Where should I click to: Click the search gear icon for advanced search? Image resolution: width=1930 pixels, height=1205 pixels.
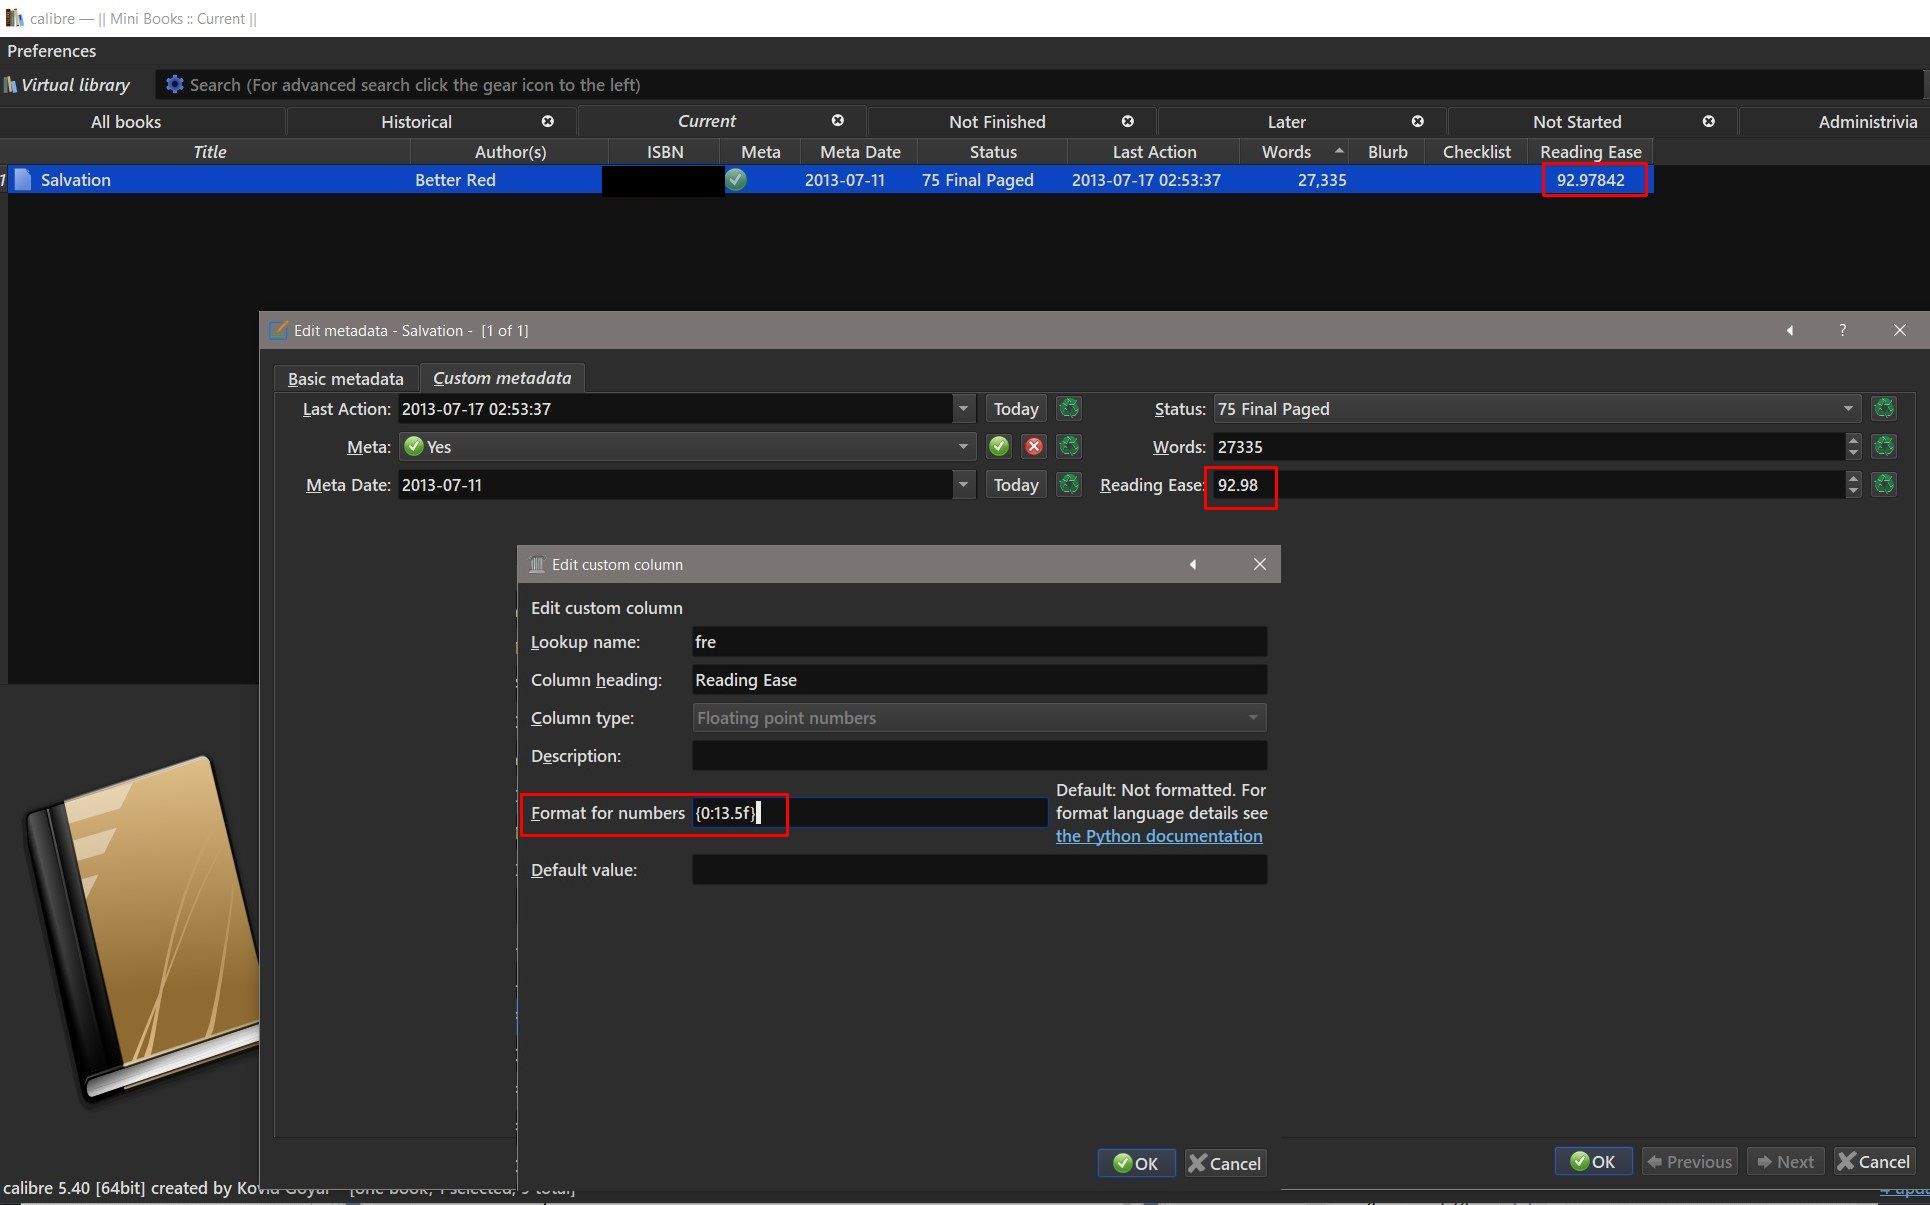click(x=174, y=85)
